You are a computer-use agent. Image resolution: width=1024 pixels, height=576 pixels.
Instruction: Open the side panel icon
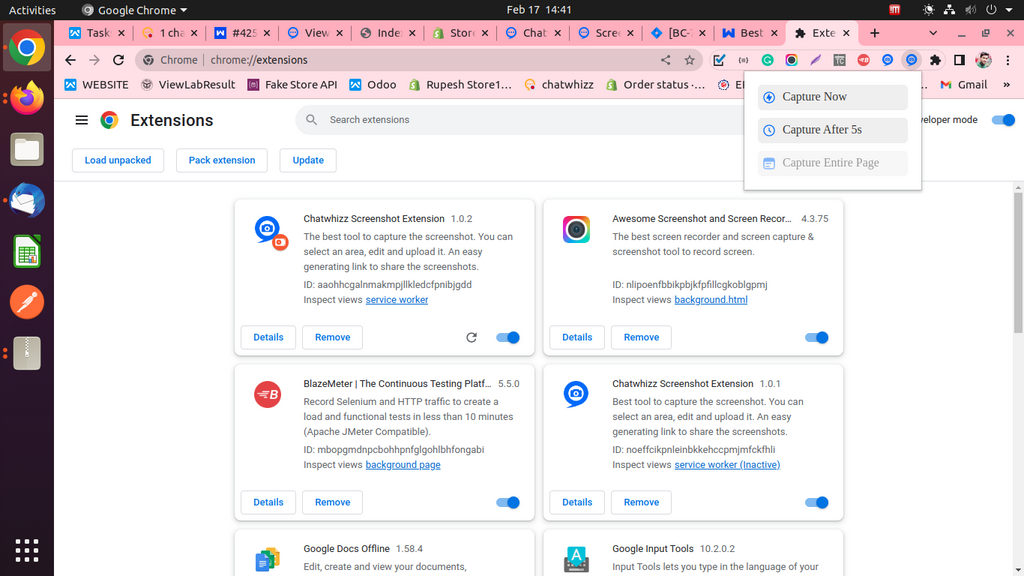[959, 60]
